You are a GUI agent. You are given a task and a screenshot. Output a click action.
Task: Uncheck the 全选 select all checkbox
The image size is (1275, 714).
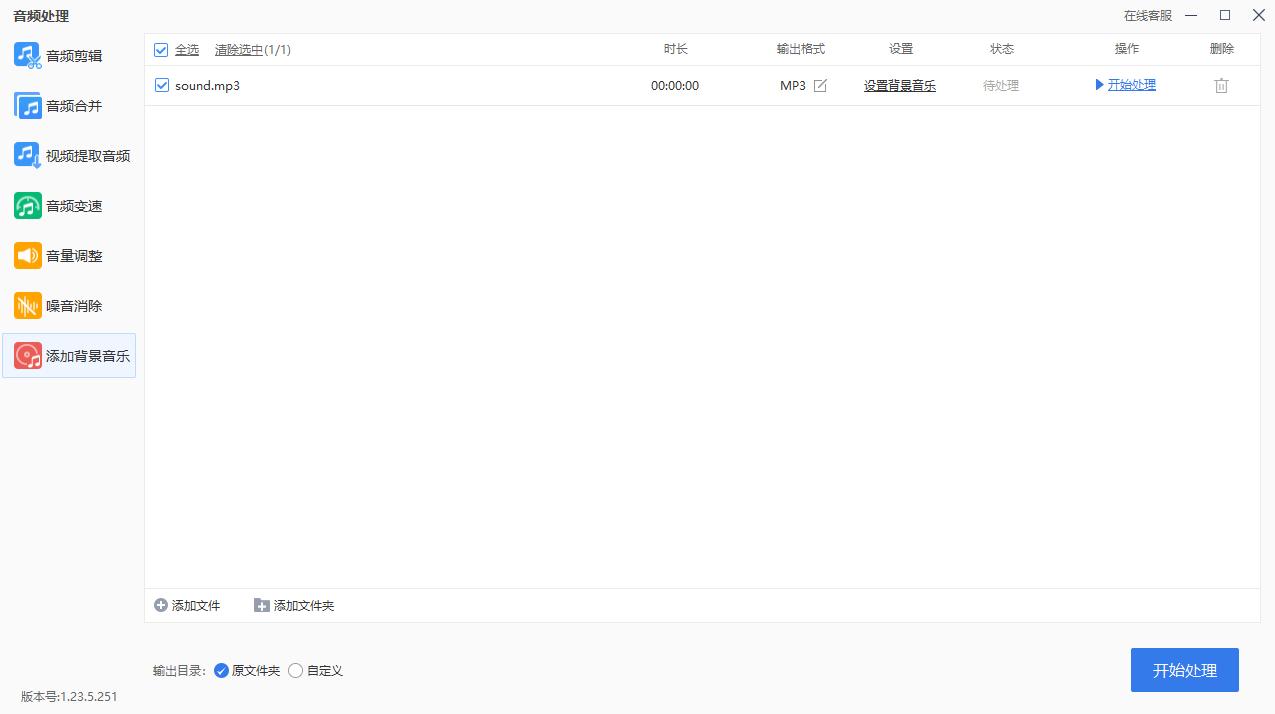[161, 49]
